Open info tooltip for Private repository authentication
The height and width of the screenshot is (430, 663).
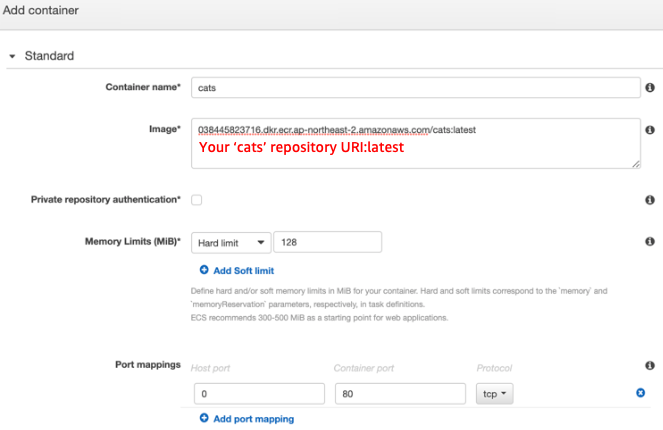click(x=650, y=200)
